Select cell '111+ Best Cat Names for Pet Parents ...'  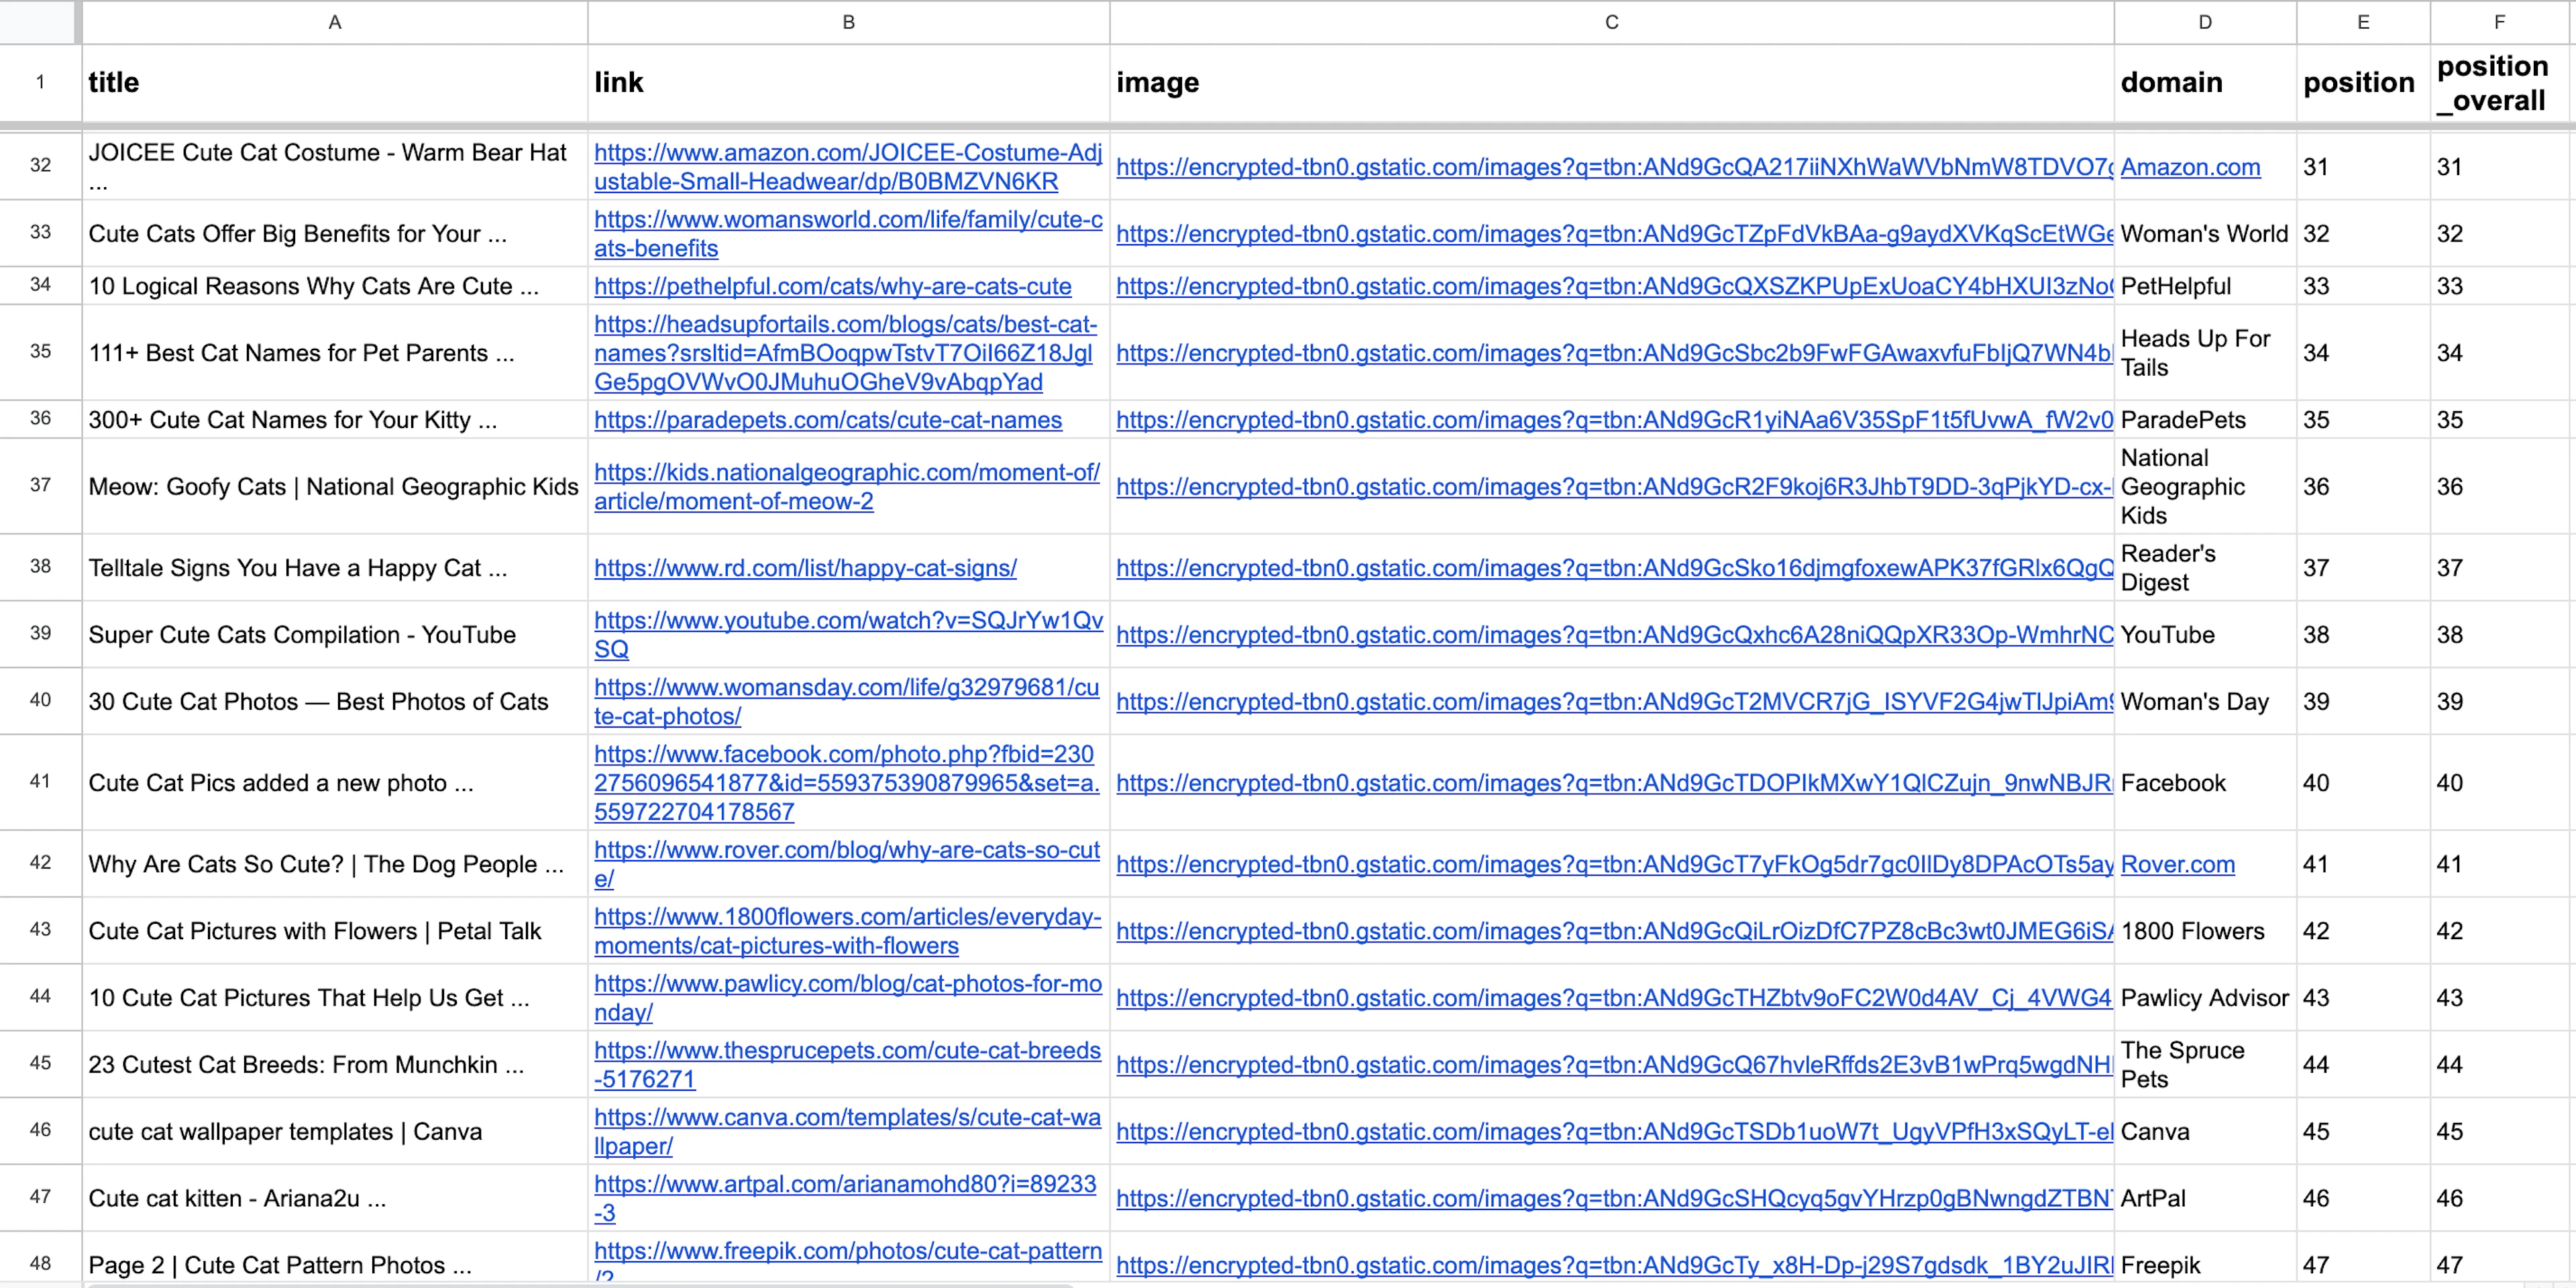coord(334,353)
